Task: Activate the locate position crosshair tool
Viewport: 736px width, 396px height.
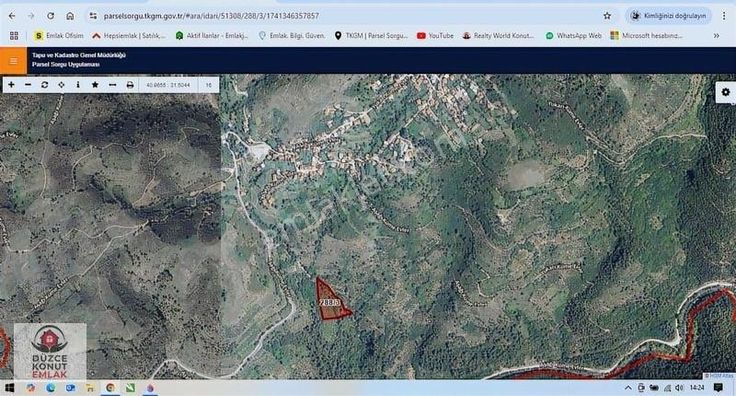Action: coord(61,85)
